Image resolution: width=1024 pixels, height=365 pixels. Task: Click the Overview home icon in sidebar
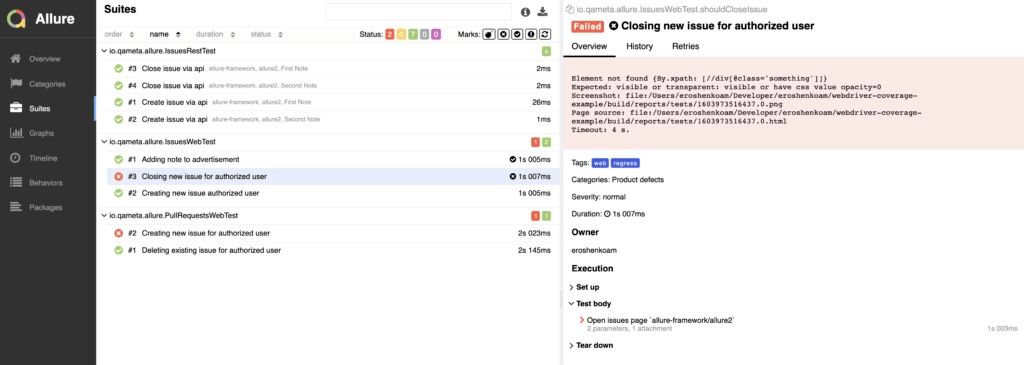pos(16,59)
